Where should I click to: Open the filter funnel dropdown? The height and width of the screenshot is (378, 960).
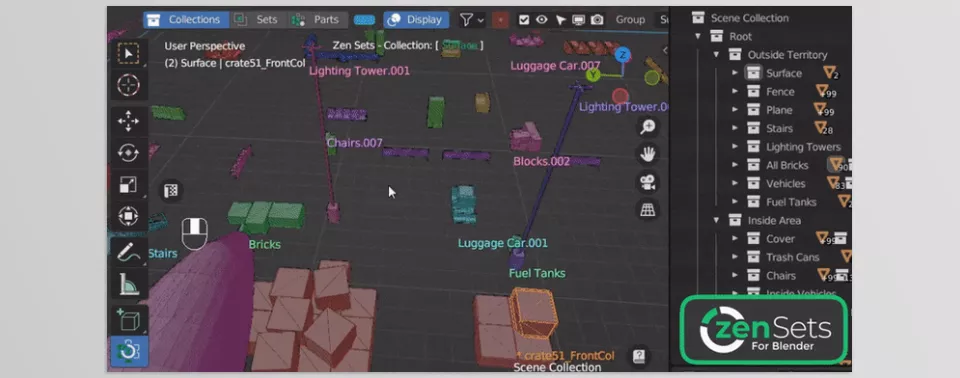tap(471, 20)
